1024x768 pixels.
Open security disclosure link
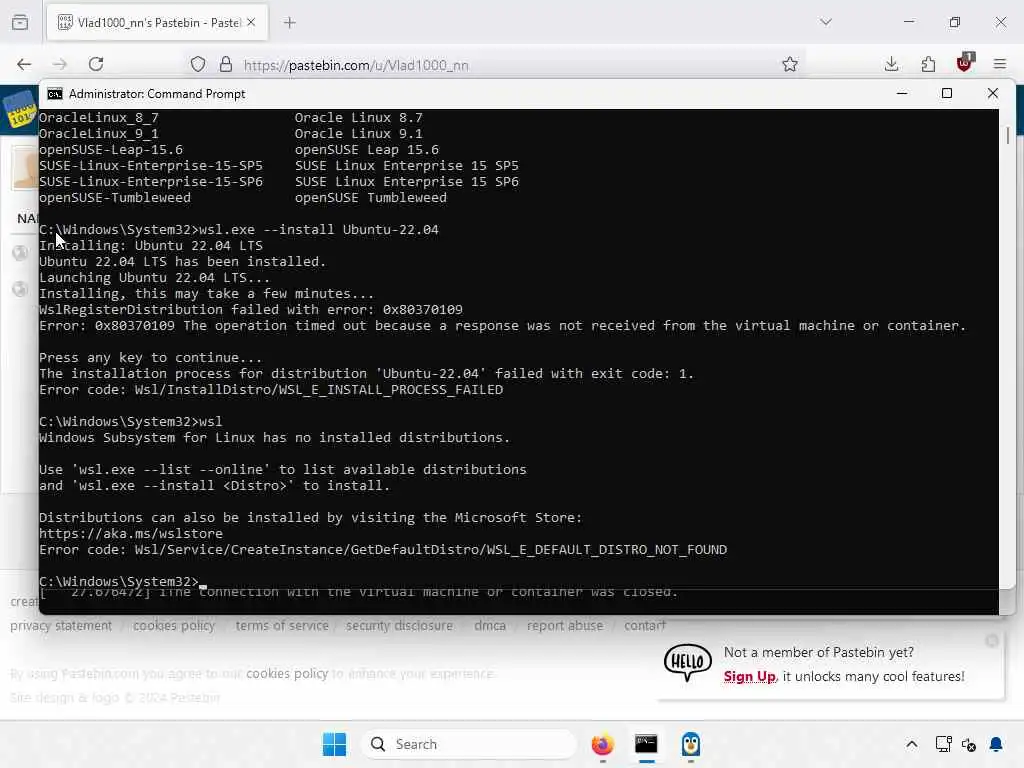pyautogui.click(x=399, y=626)
